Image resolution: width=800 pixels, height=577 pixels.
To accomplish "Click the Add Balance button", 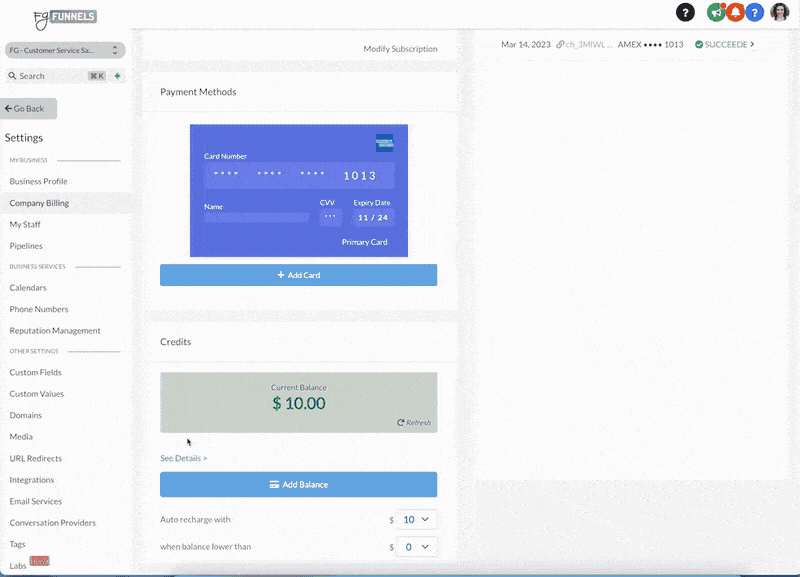I will click(298, 484).
